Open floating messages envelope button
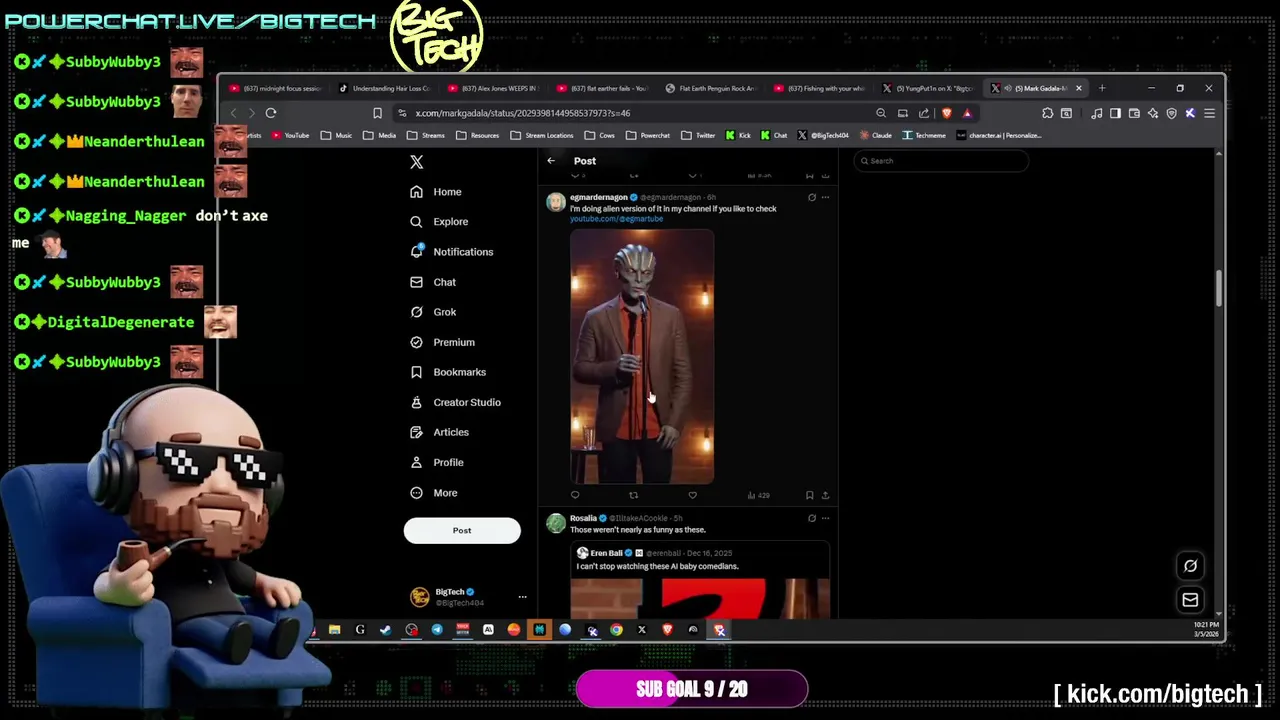This screenshot has height=720, width=1280. point(1190,600)
